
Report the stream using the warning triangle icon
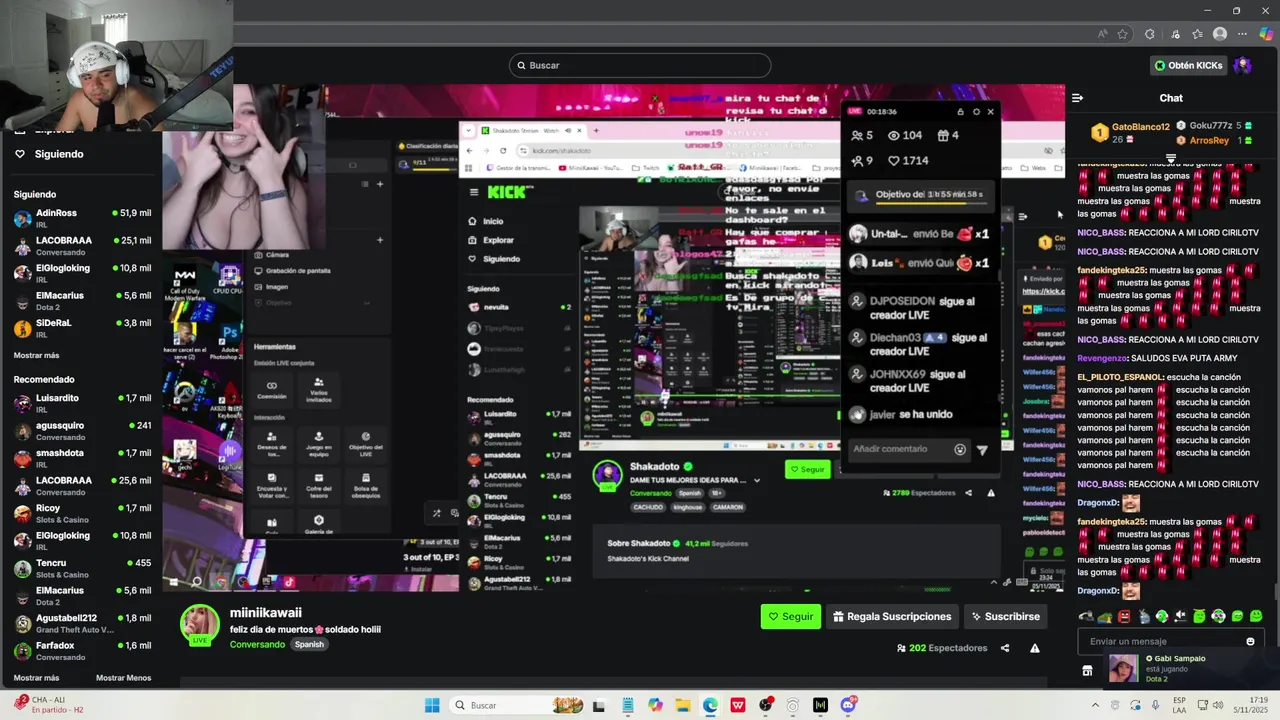point(1035,648)
